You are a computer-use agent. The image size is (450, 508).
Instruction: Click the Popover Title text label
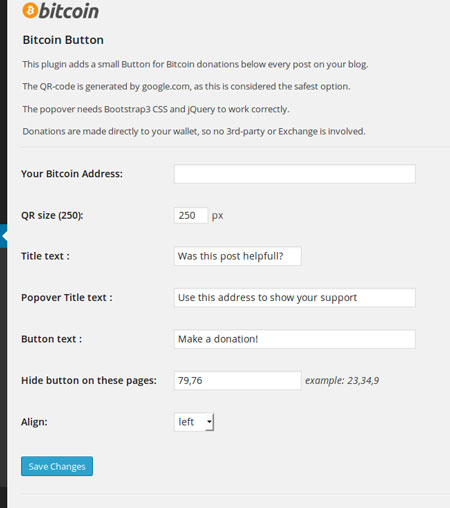pyautogui.click(x=67, y=297)
